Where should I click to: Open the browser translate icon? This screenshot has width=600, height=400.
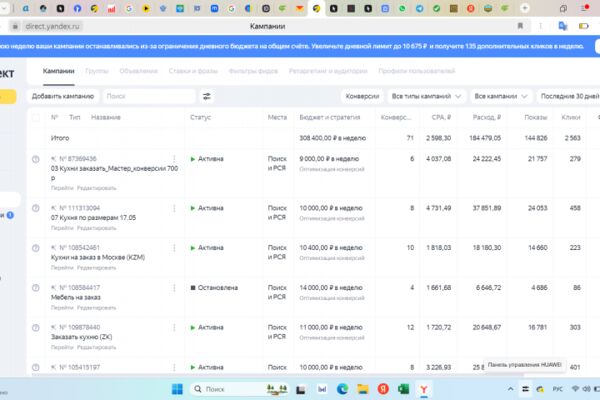coord(562,26)
